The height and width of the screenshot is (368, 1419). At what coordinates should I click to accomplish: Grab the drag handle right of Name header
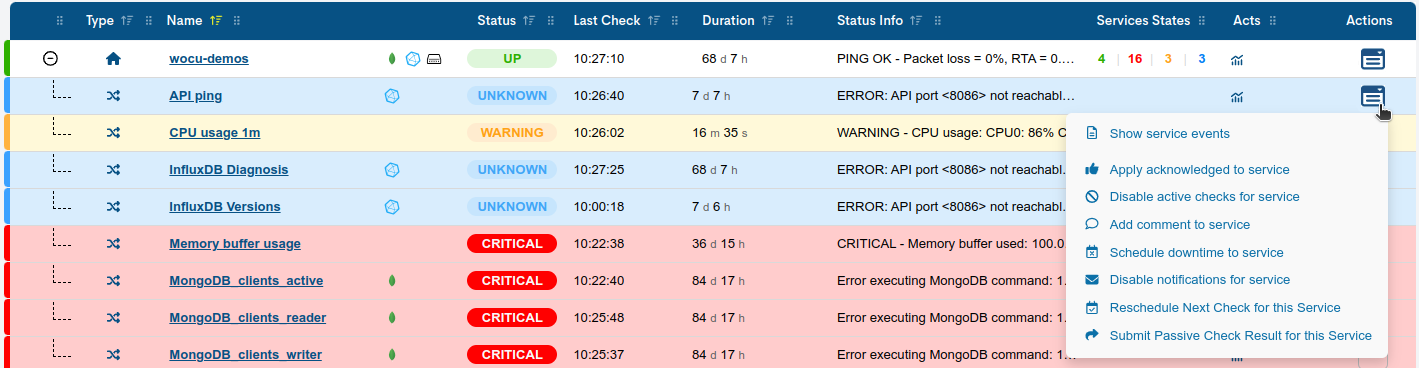[237, 21]
